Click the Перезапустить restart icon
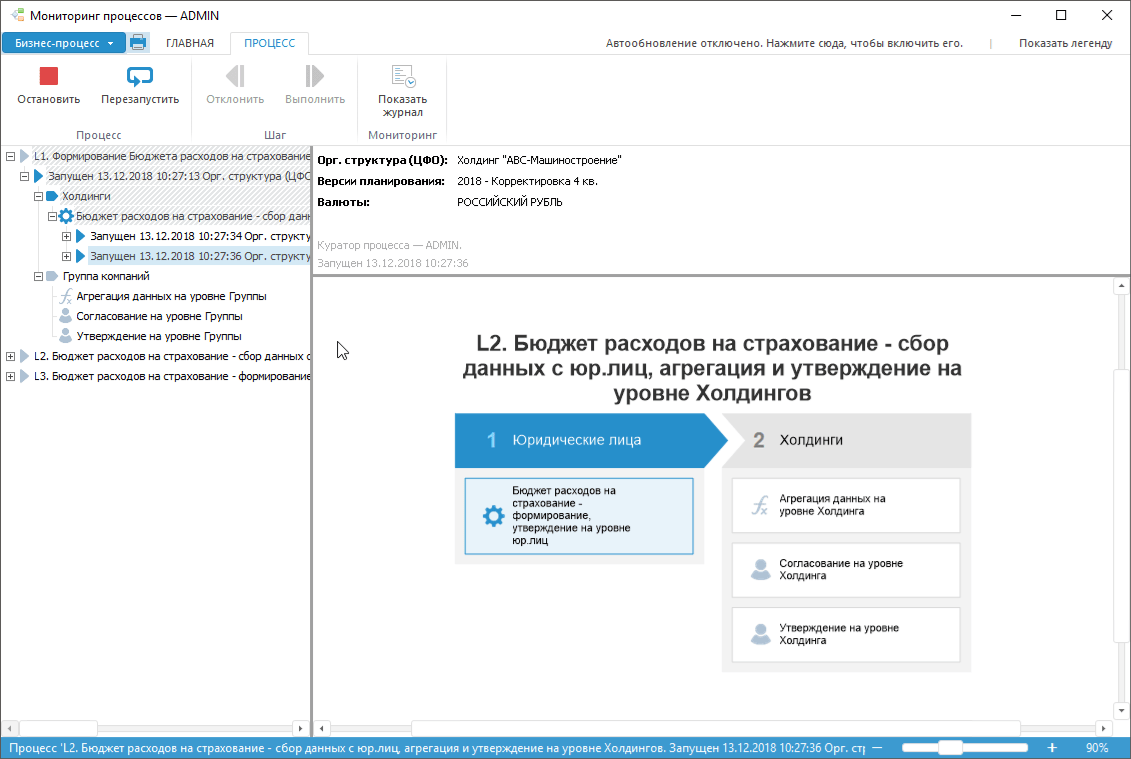The image size is (1131, 759). 139,76
